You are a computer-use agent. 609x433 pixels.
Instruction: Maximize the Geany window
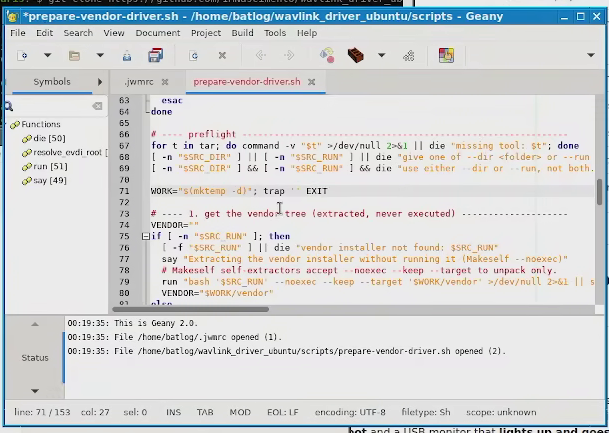tap(580, 16)
